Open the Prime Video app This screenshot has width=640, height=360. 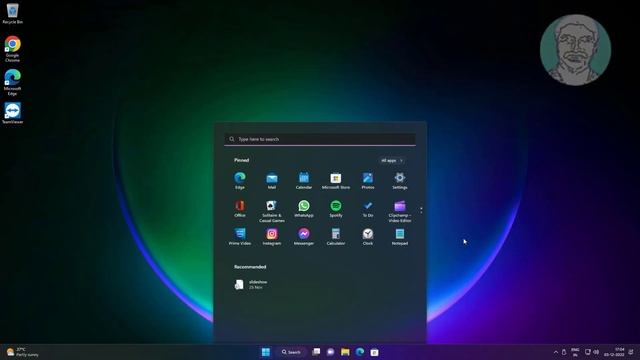240,237
